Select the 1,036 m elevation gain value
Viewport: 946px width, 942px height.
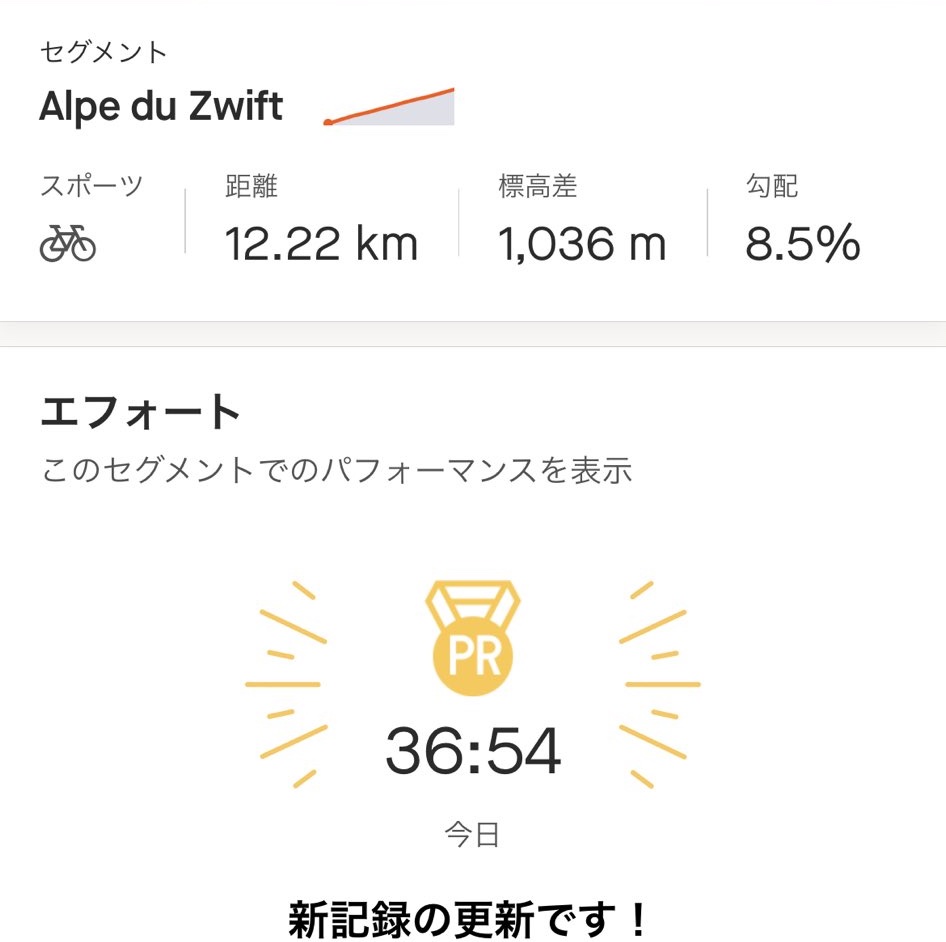[582, 243]
